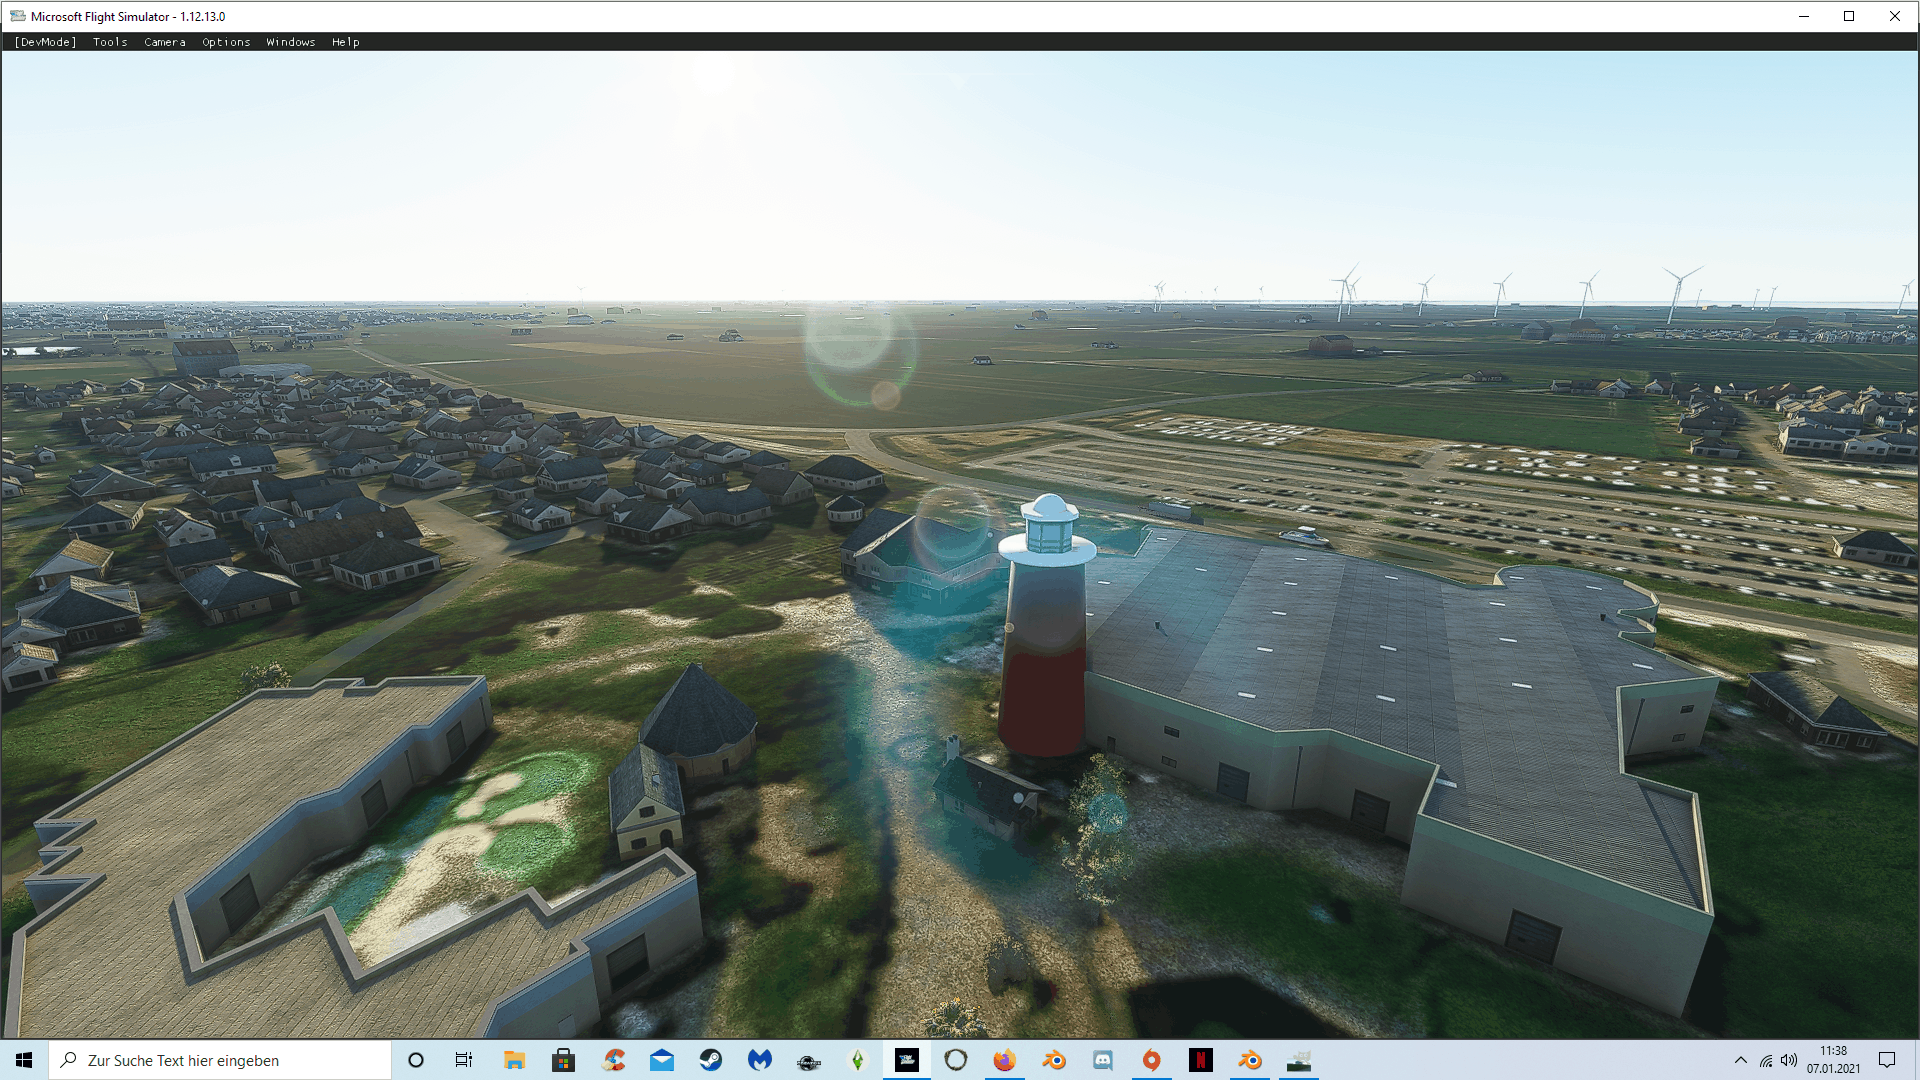Open the Windows menu in DevMode bar
This screenshot has height=1080, width=1920.
coord(291,42)
